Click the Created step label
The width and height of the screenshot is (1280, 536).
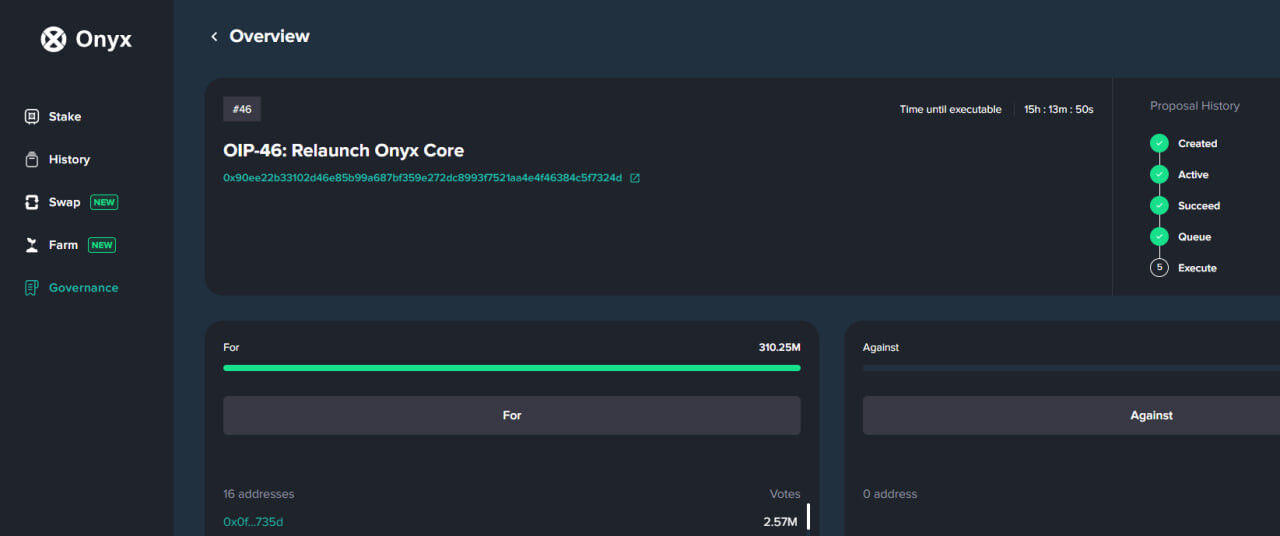[x=1197, y=144]
